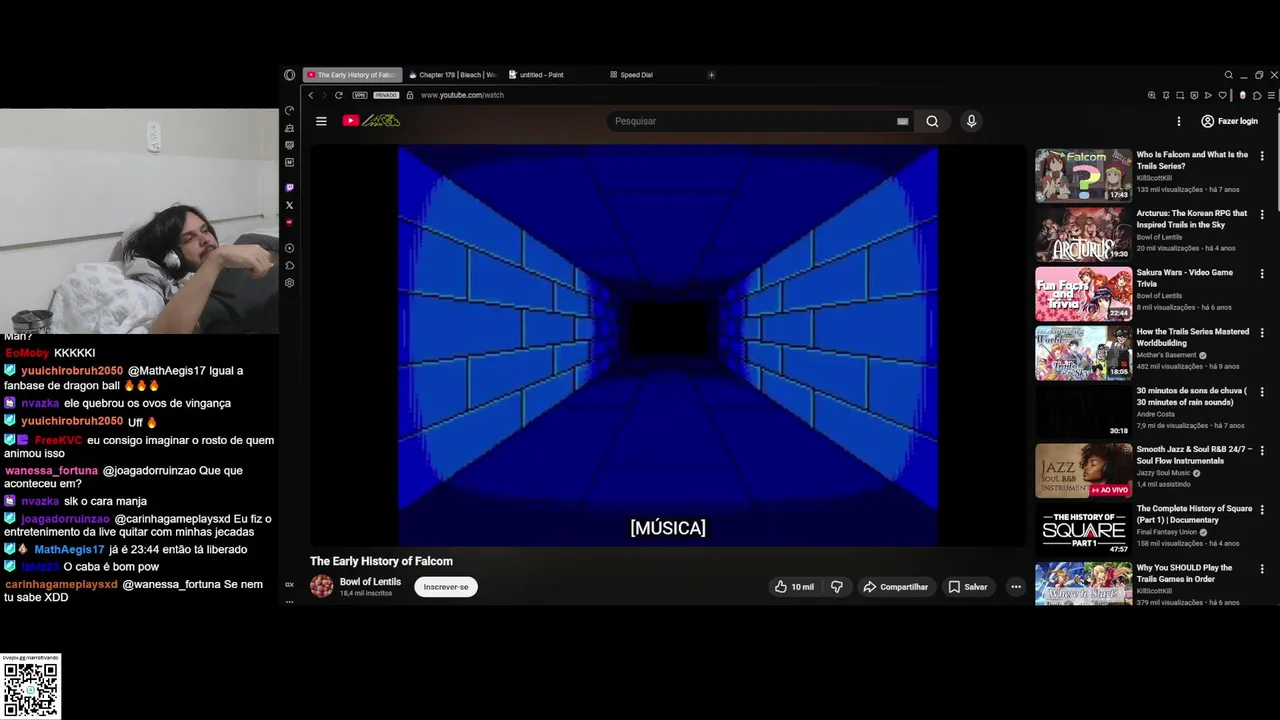
Task: Start voice search with microphone icon
Action: [971, 121]
